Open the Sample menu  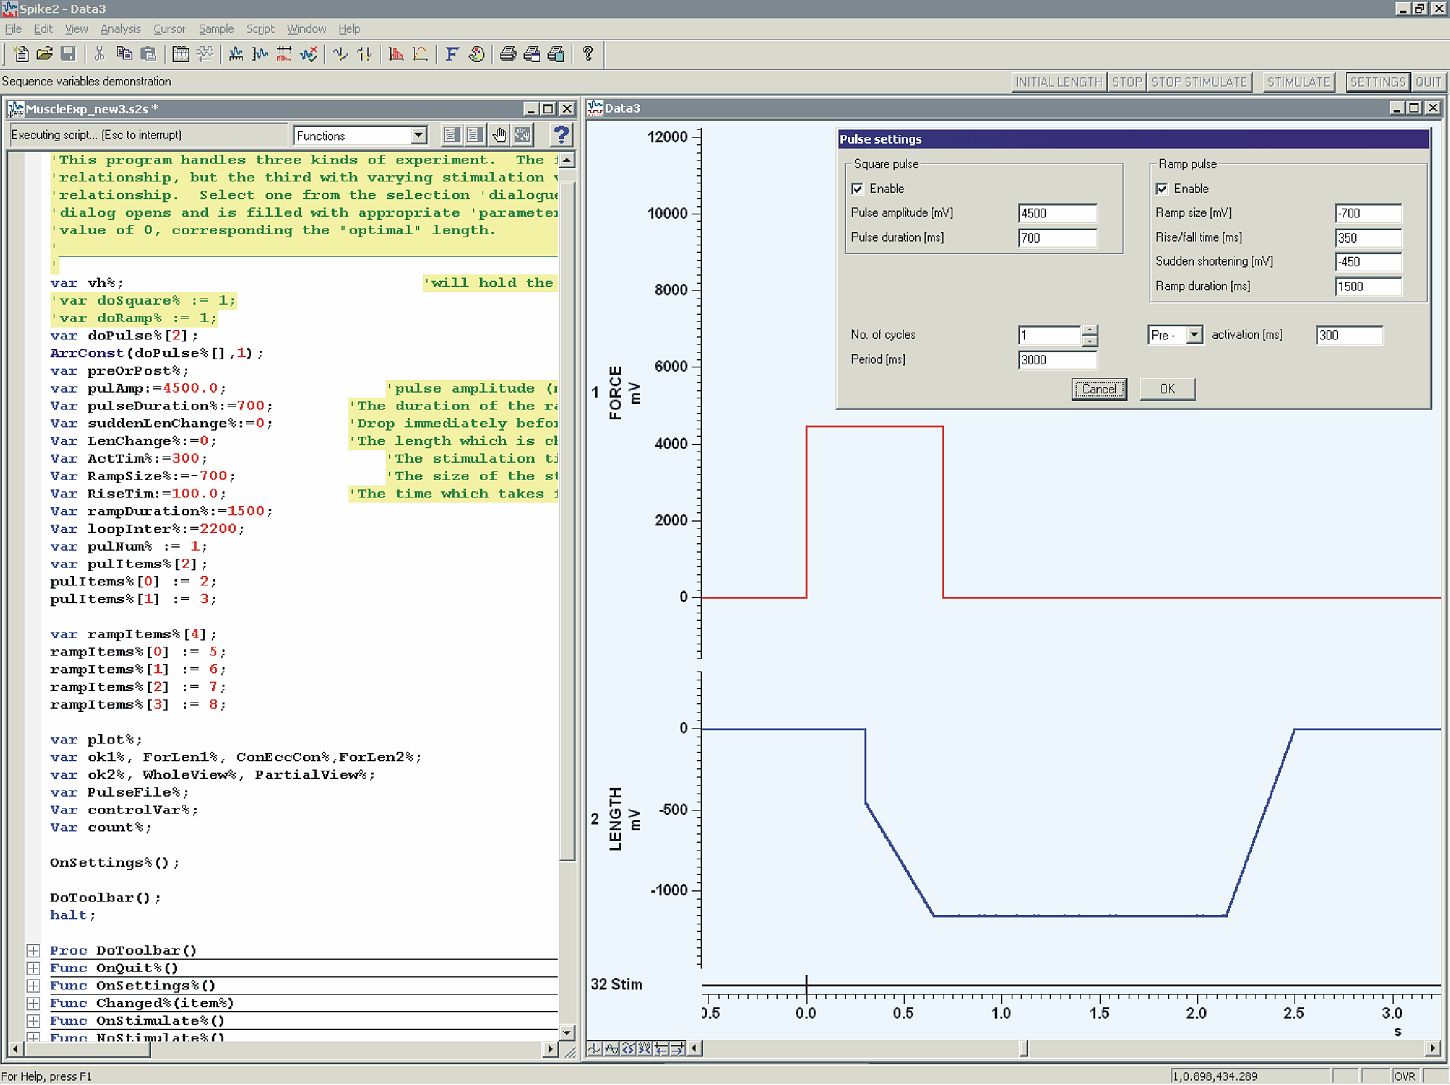point(215,28)
